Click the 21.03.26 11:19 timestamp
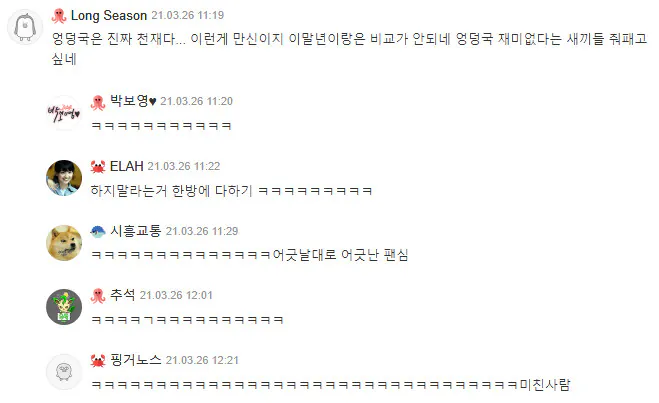This screenshot has height=403, width=659. 187,16
